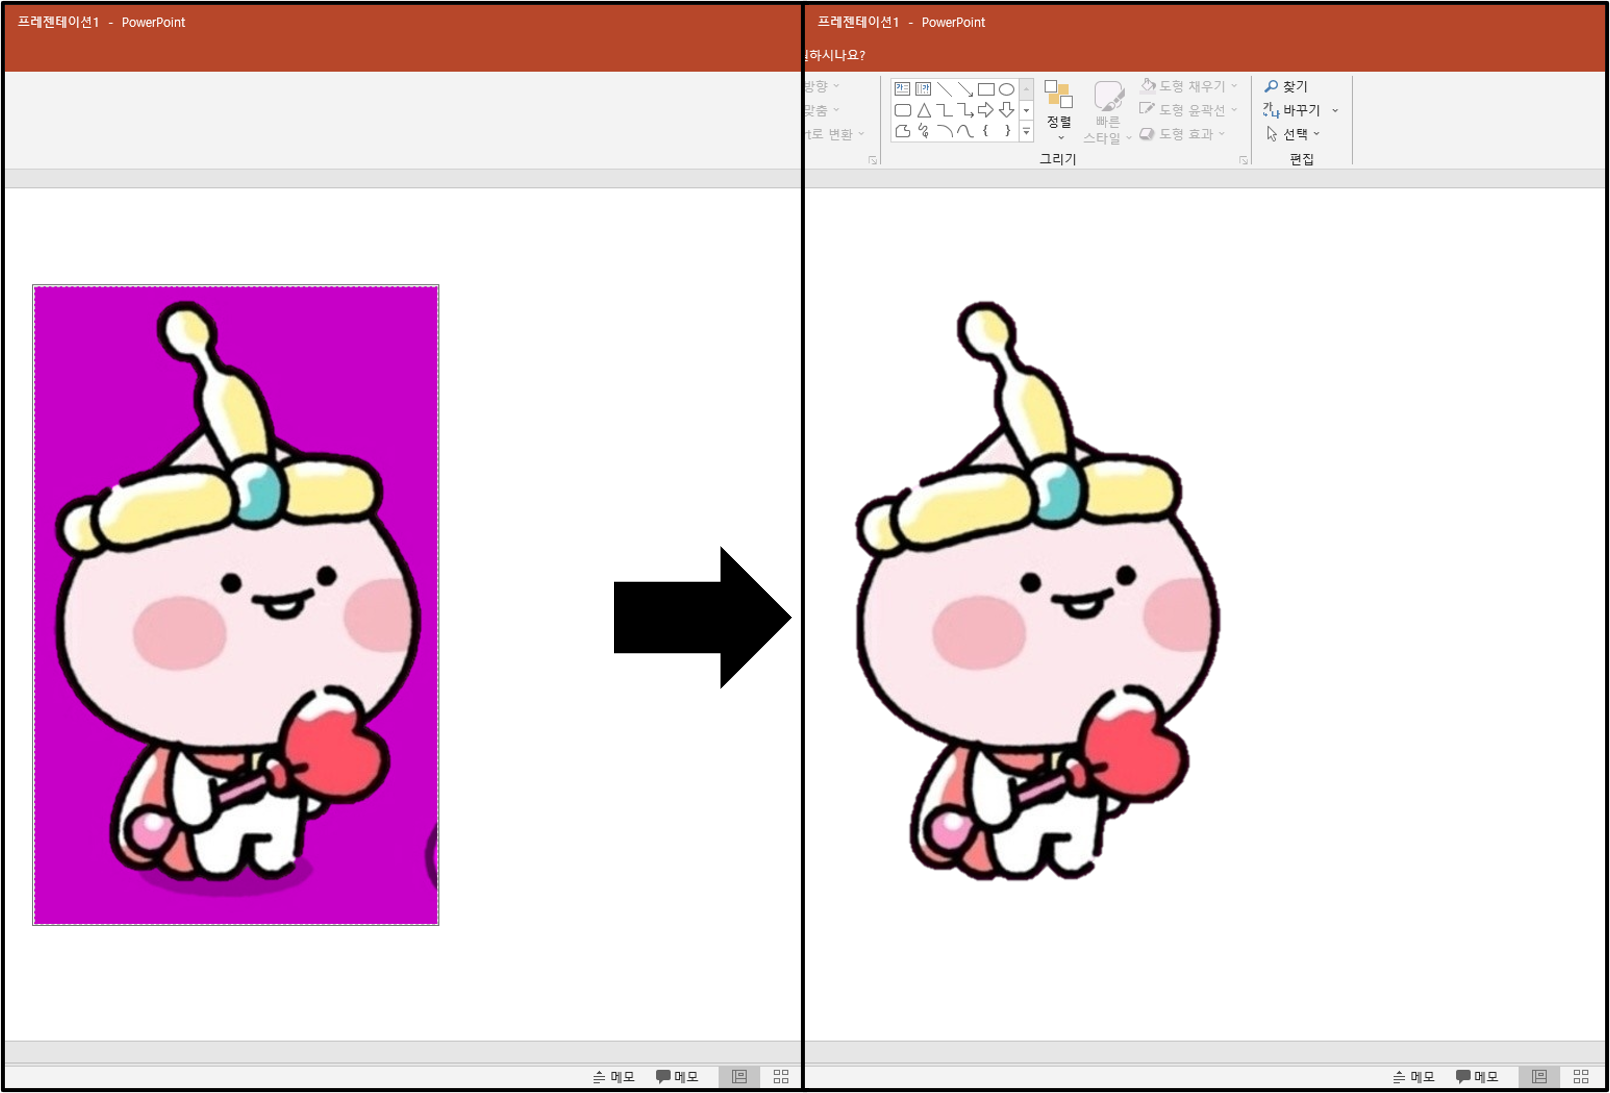Select the horizontal text box shape

pyautogui.click(x=902, y=89)
